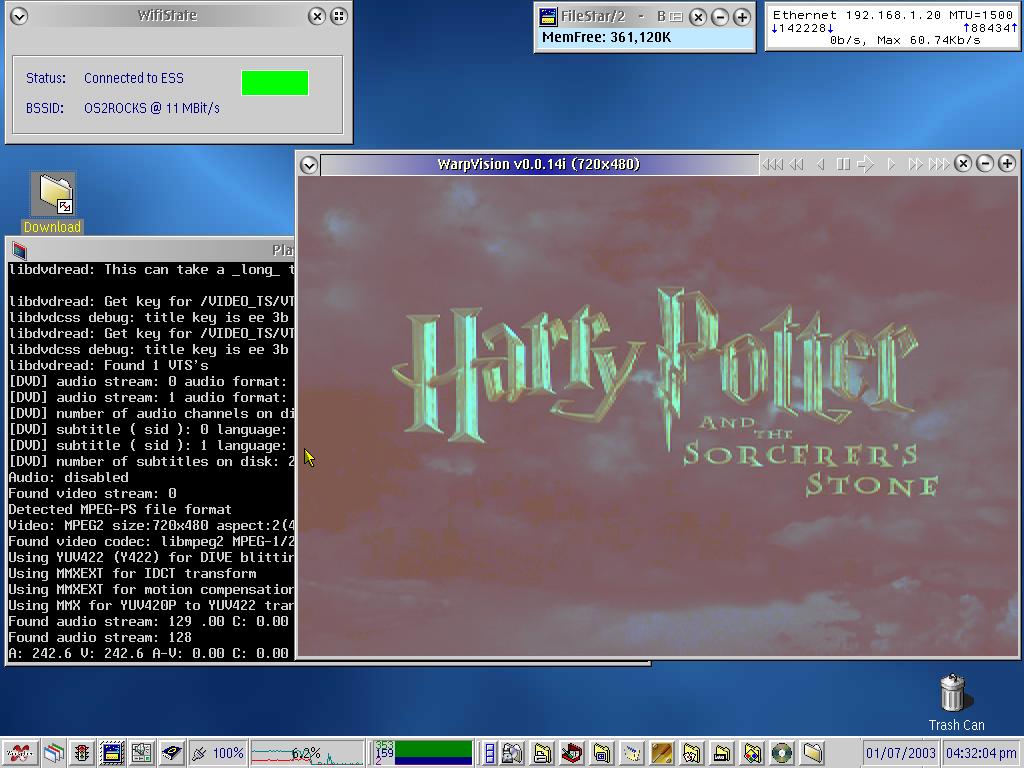The width and height of the screenshot is (1024, 768).
Task: Minimize the FileStar/2 window
Action: tap(720, 17)
